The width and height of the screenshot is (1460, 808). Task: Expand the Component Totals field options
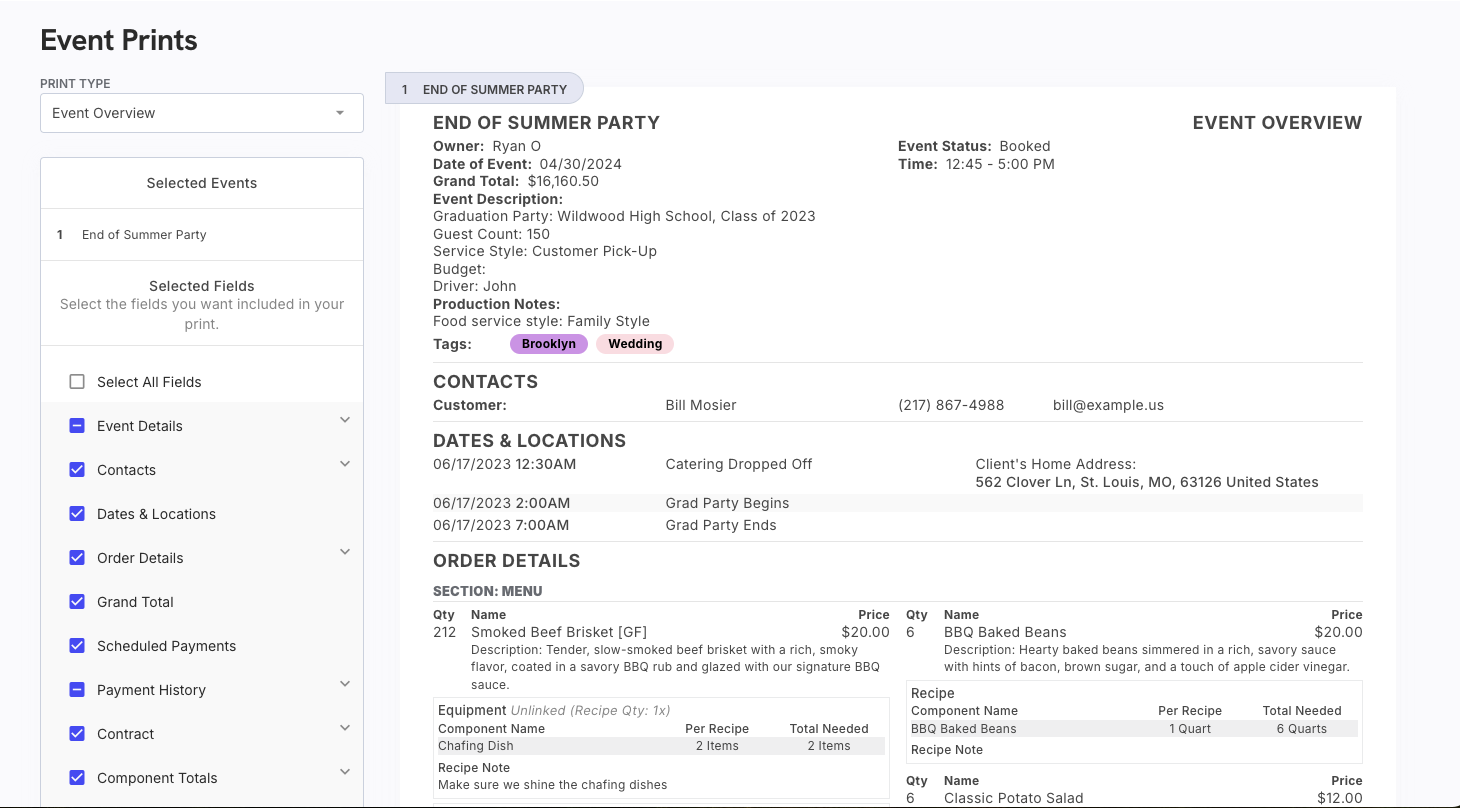click(345, 772)
